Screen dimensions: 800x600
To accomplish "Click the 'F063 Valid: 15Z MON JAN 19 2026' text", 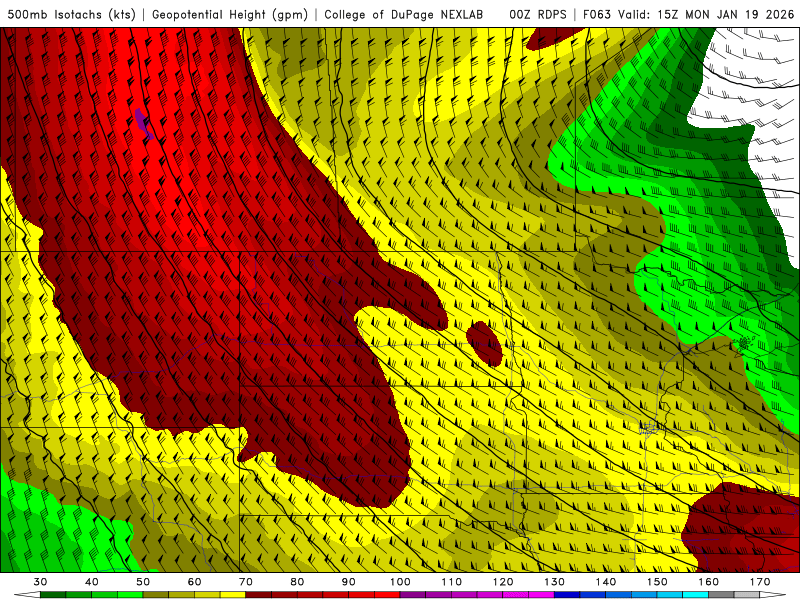I will coord(688,14).
